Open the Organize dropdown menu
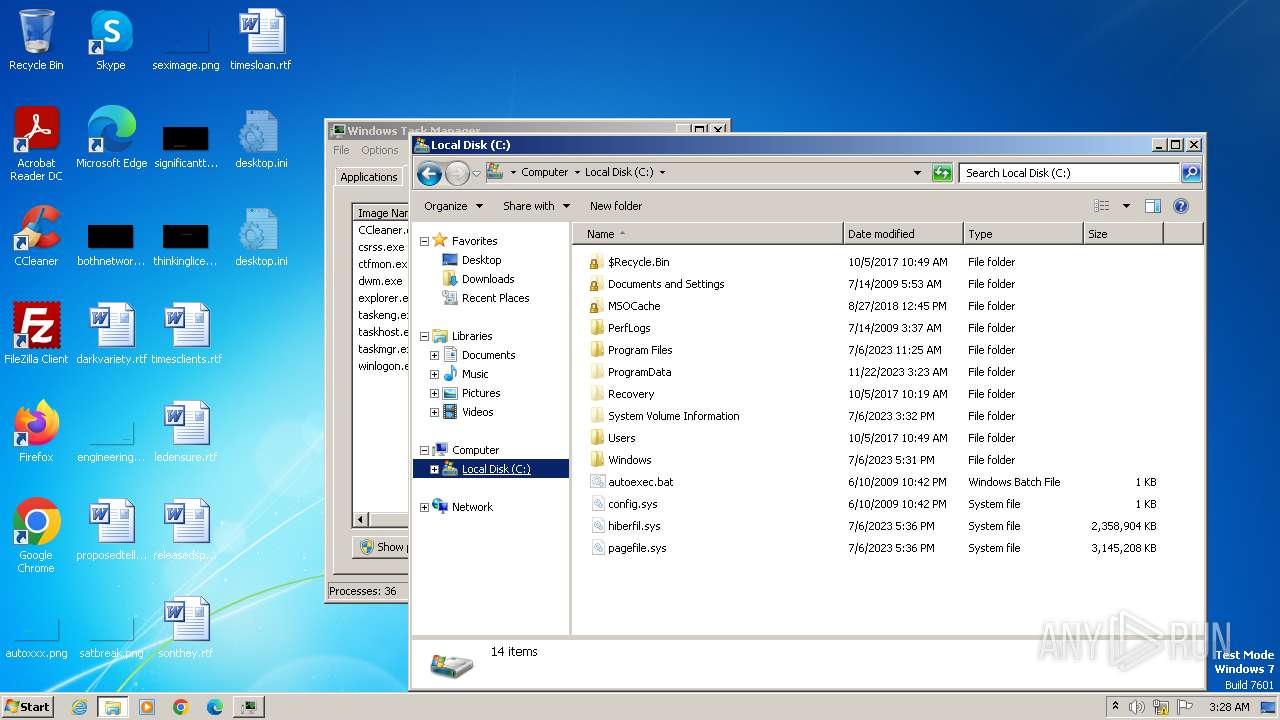The height and width of the screenshot is (720, 1280). tap(453, 206)
